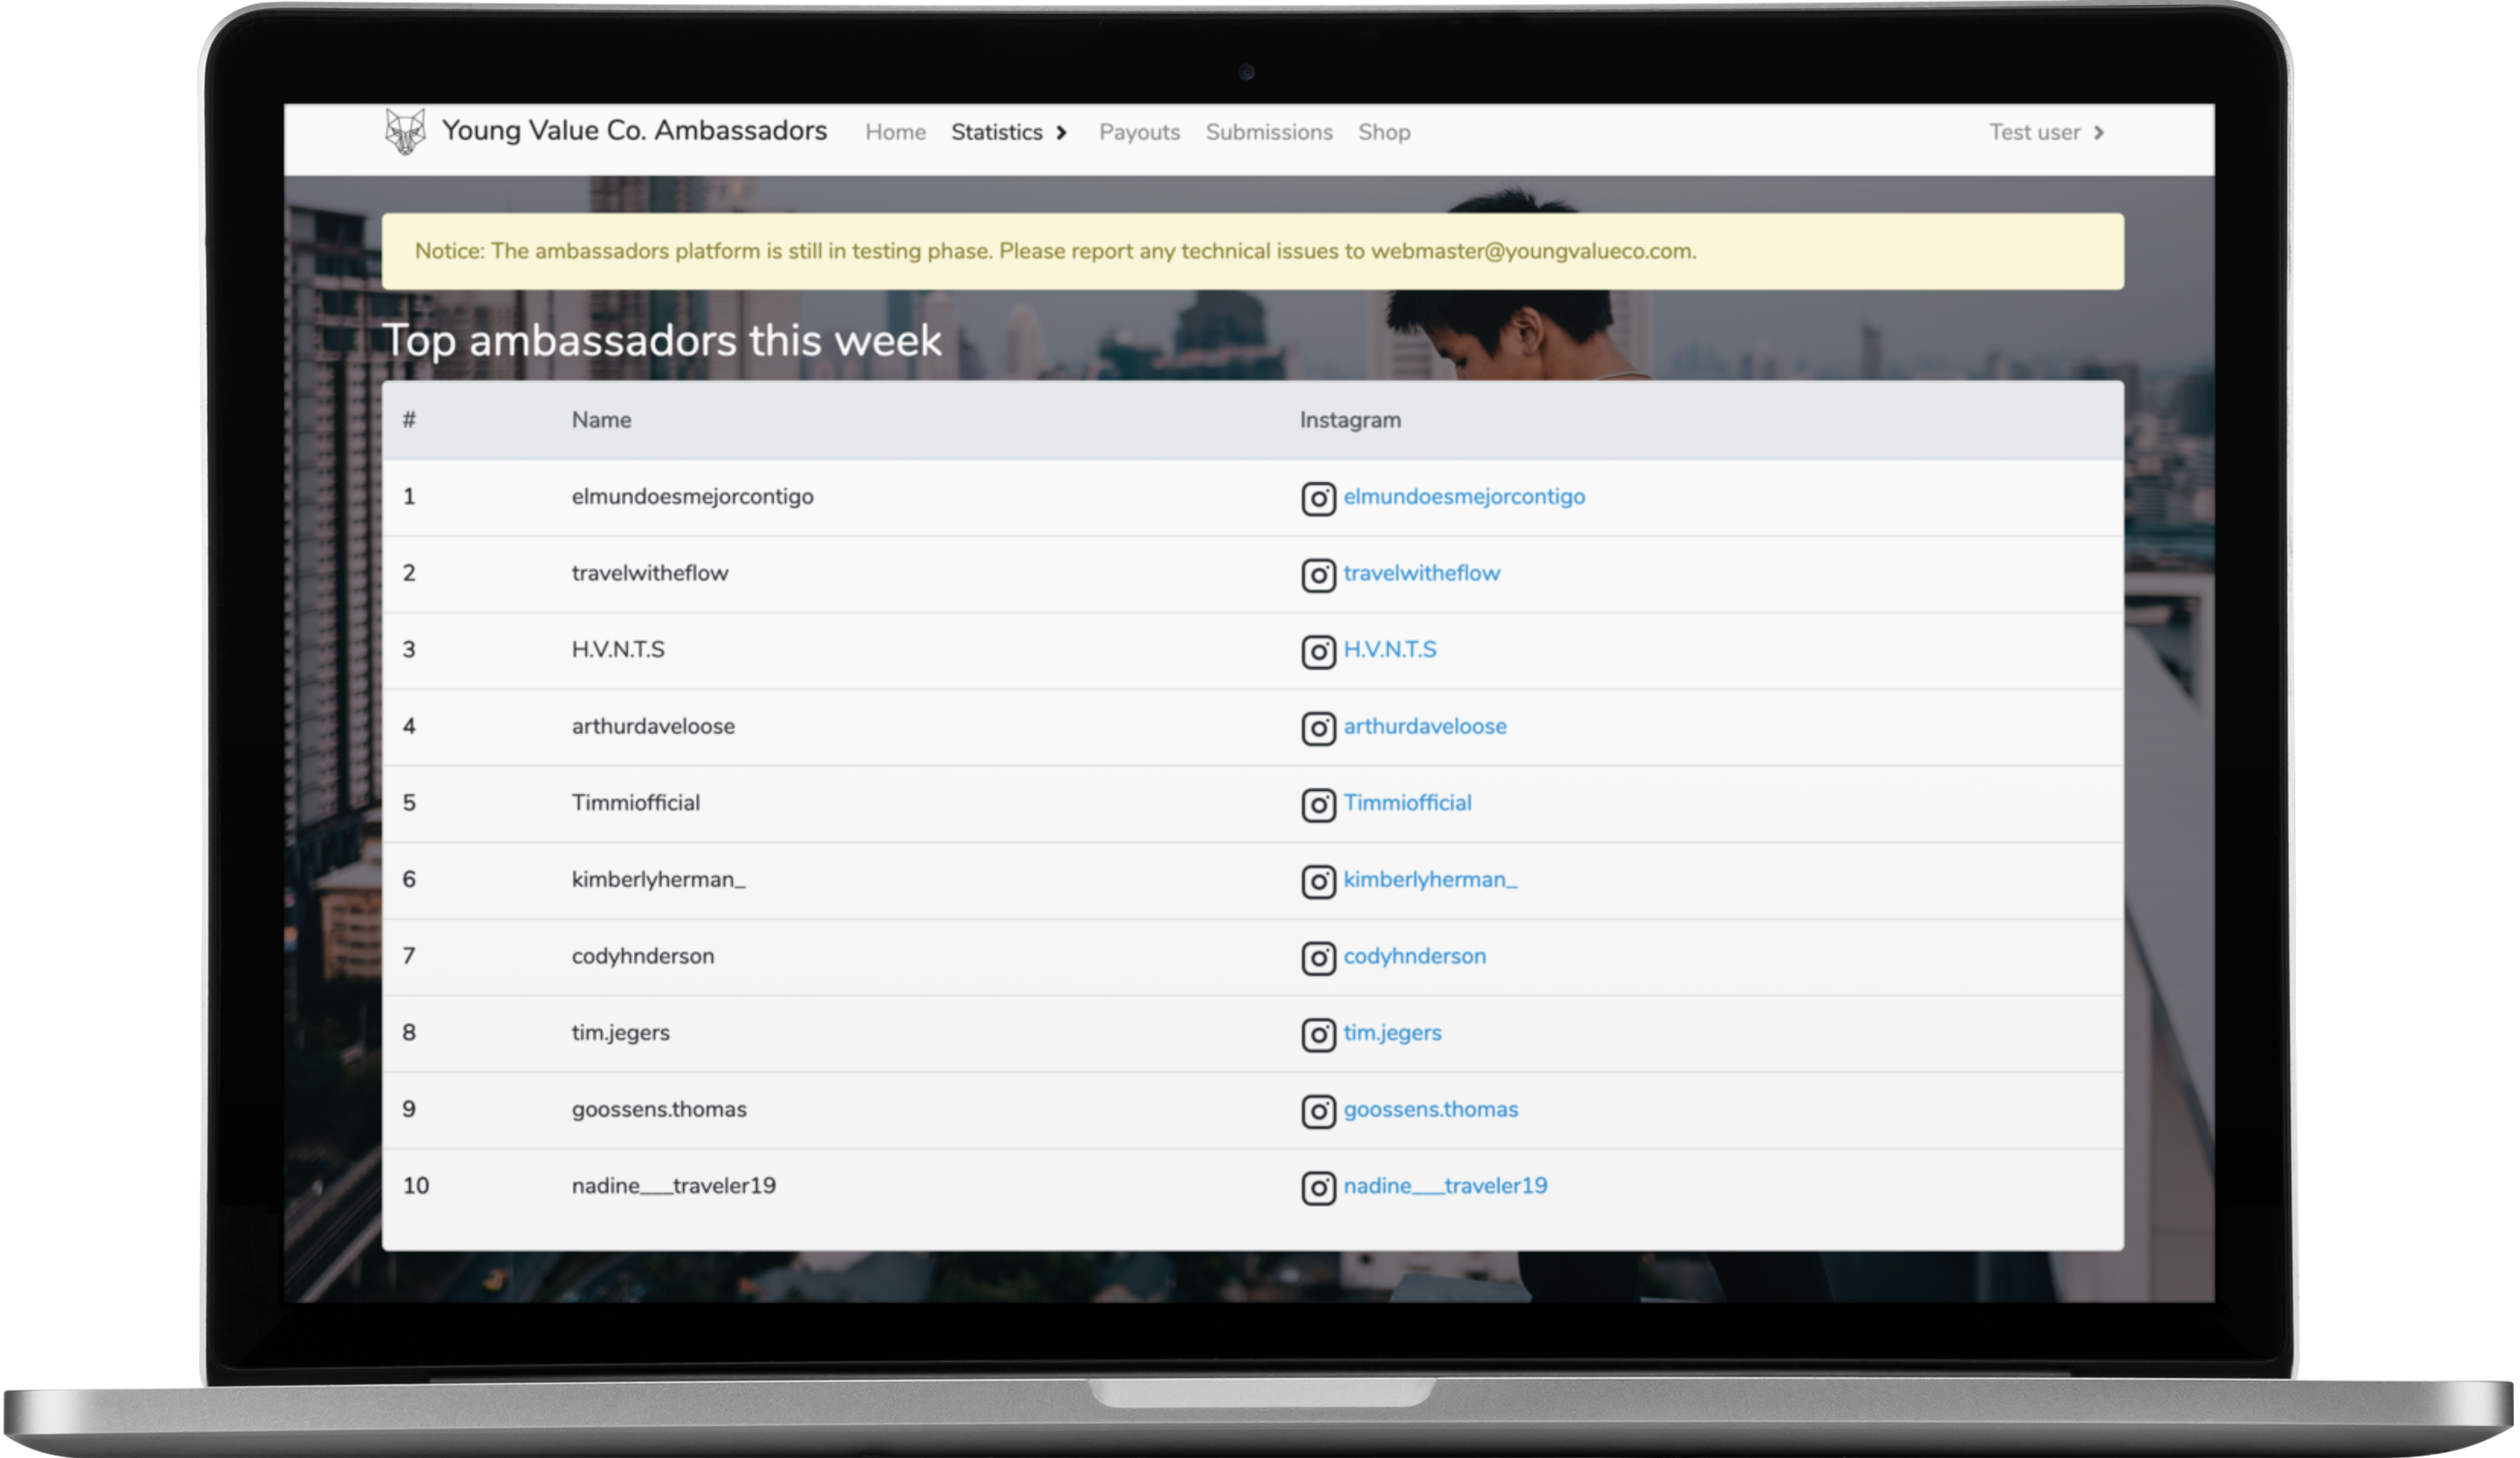Open the Shop section
2520x1458 pixels.
click(x=1383, y=132)
